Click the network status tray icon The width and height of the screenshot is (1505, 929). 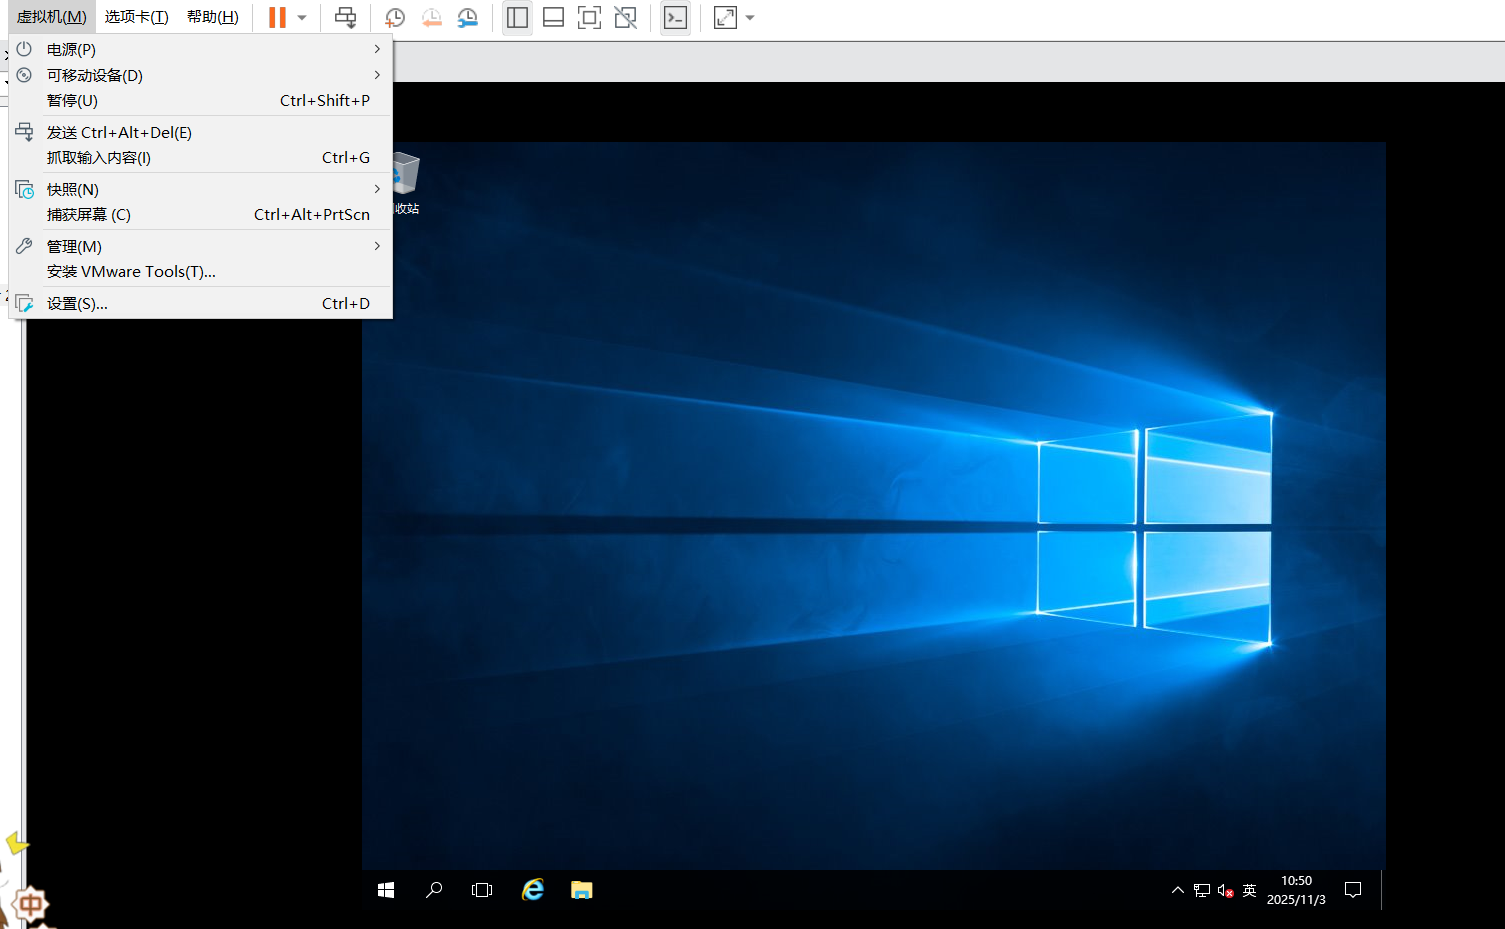1202,890
